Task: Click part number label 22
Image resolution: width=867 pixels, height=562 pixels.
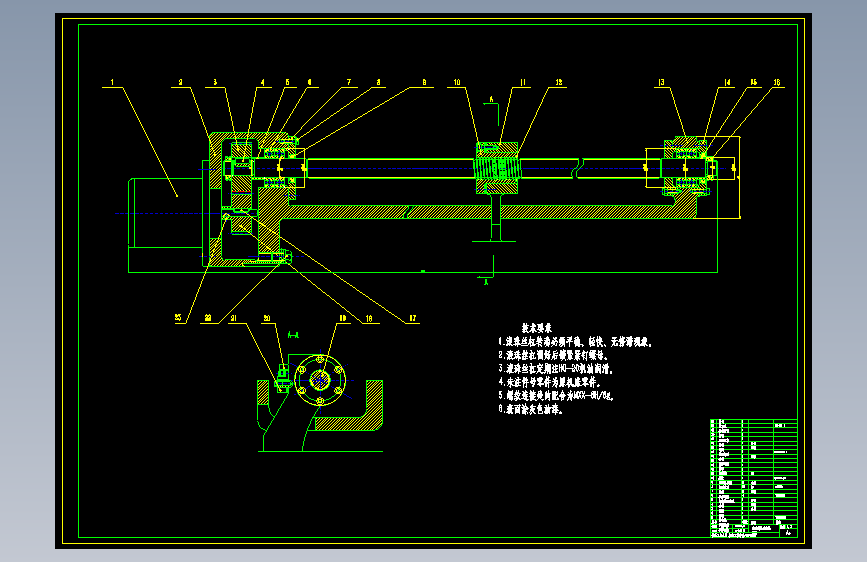Action: point(208,318)
